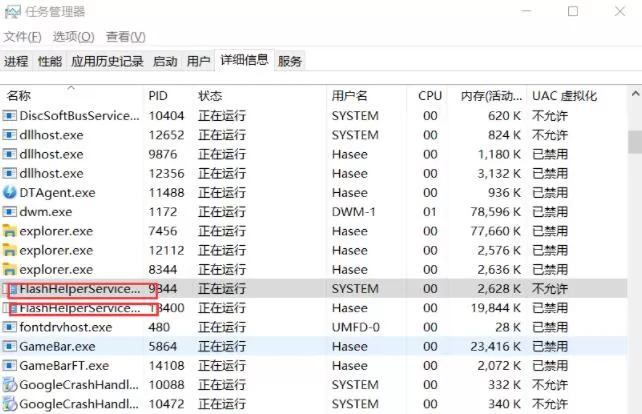The width and height of the screenshot is (642, 414).
Task: Sort by the 状态 column header
Action: pos(259,96)
